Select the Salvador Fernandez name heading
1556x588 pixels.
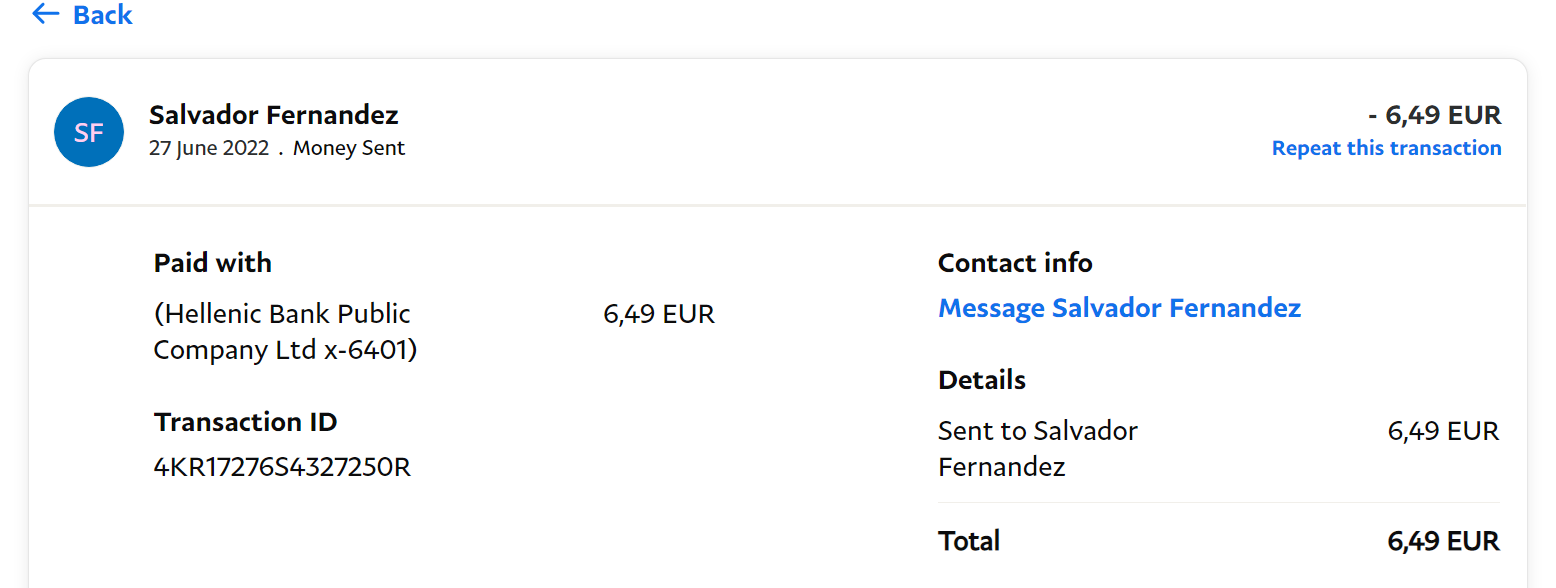[273, 115]
